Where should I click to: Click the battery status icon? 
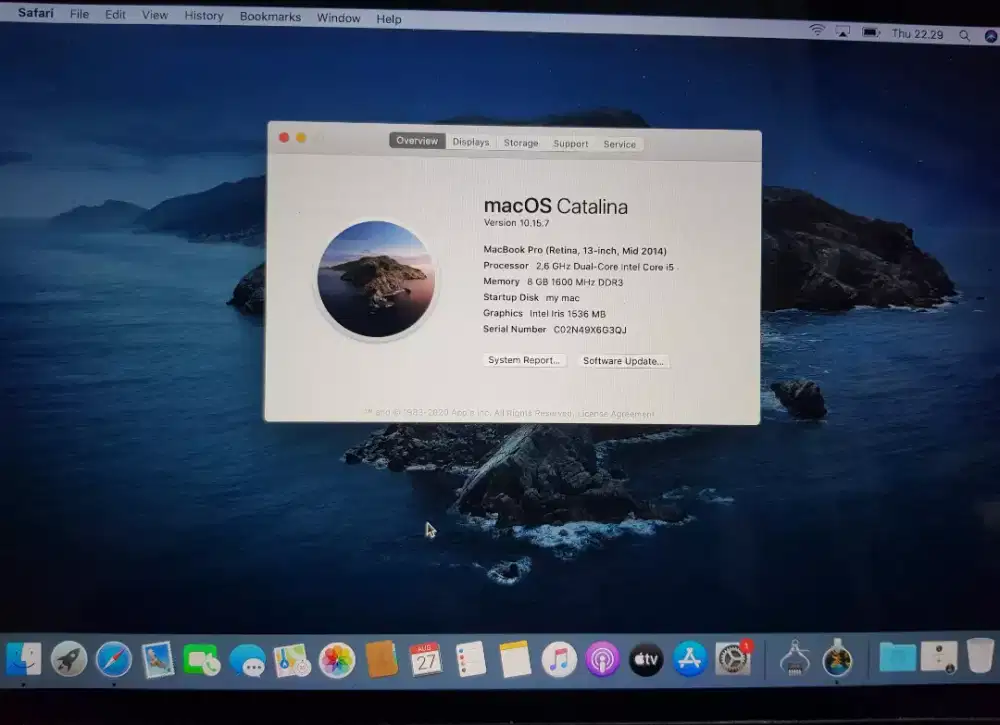point(871,32)
